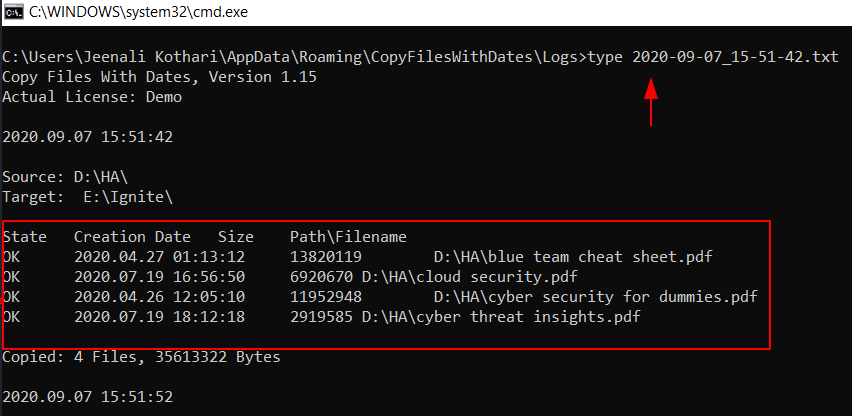Click cyber security for dummies.pdf entry
The width and height of the screenshot is (852, 416).
click(595, 297)
